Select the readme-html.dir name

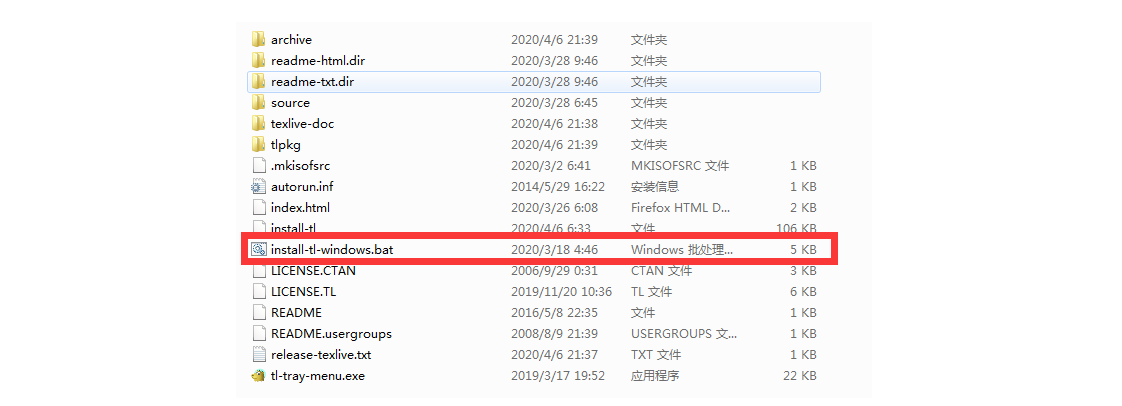318,61
